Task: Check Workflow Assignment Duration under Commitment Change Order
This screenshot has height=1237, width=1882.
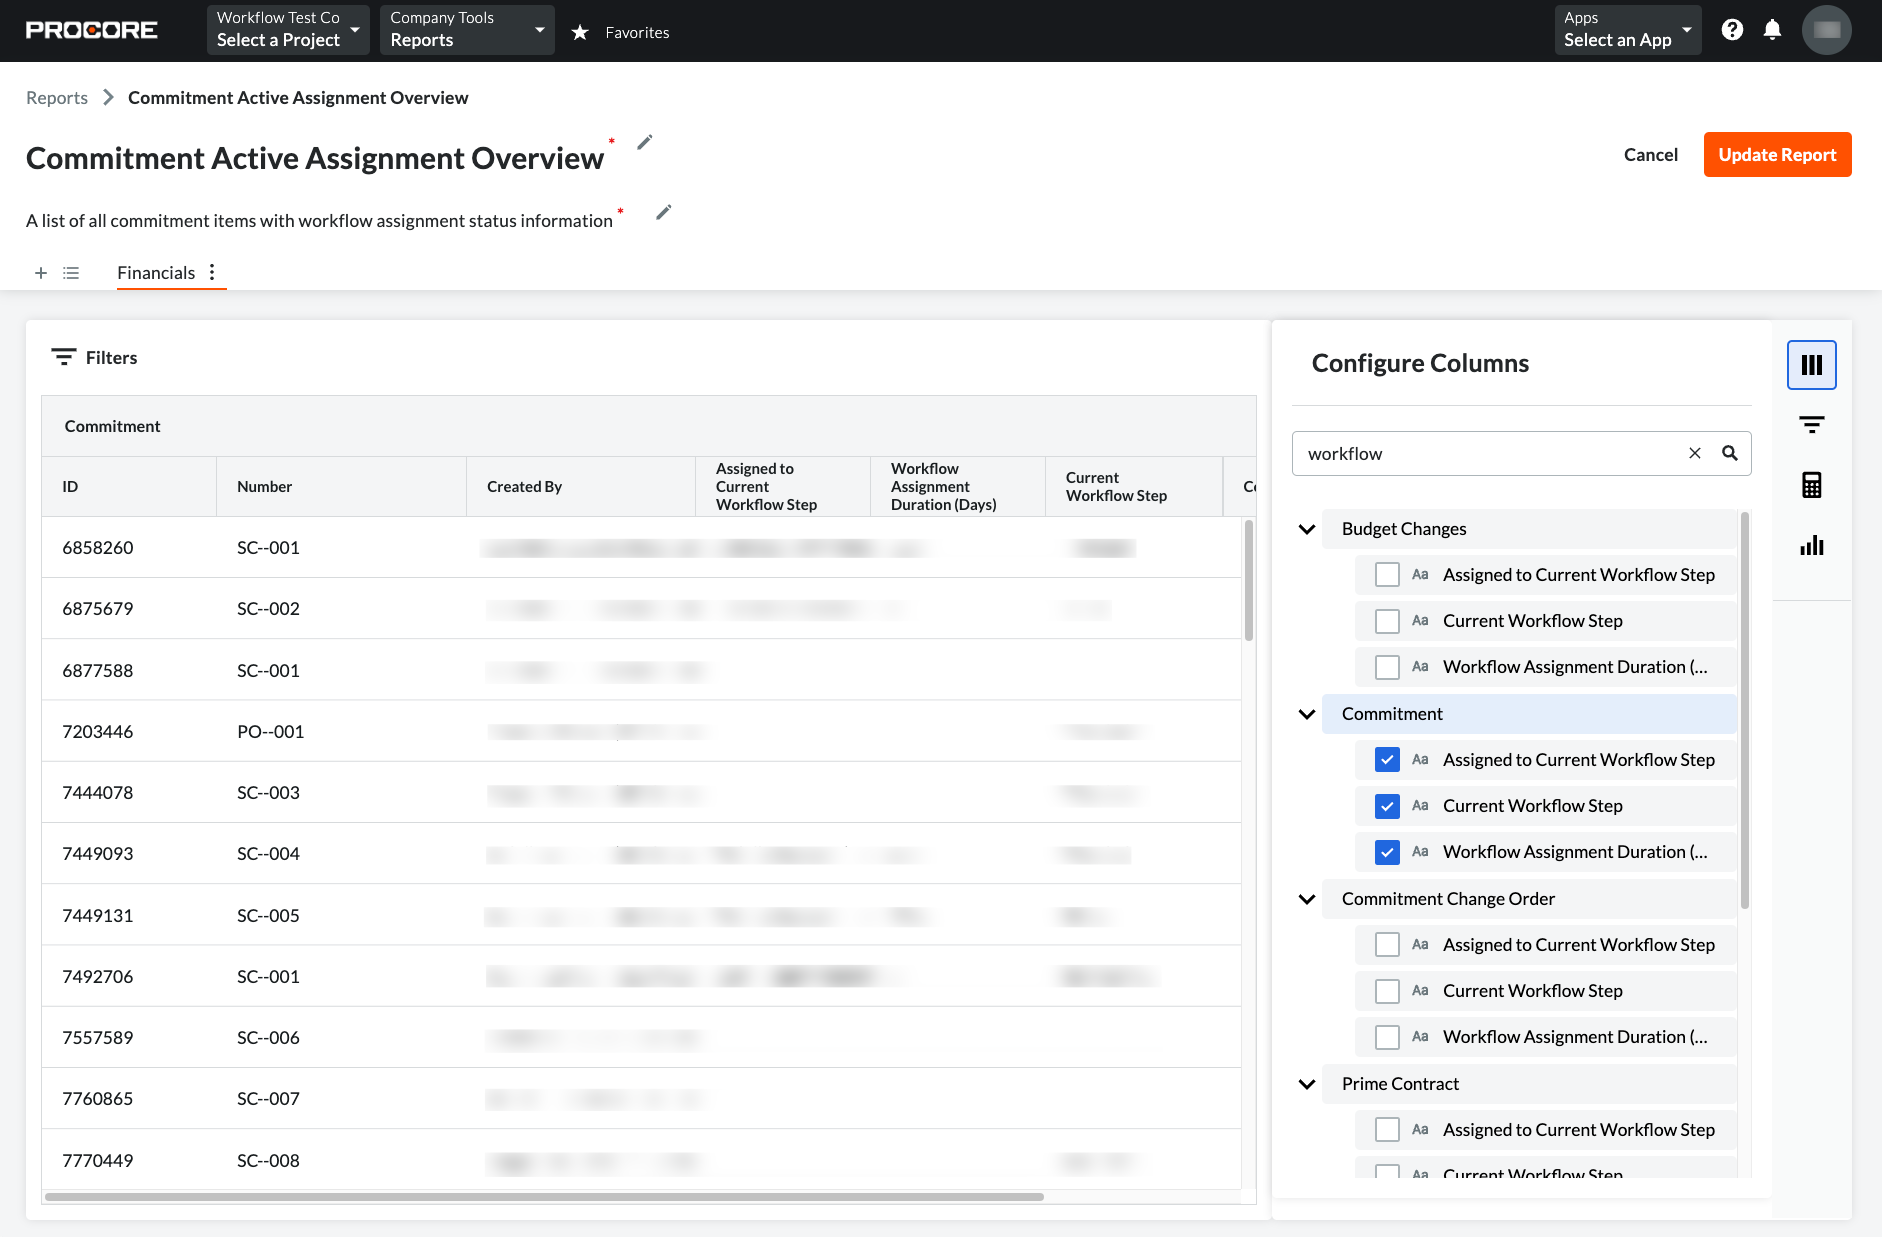Action: click(x=1387, y=1036)
